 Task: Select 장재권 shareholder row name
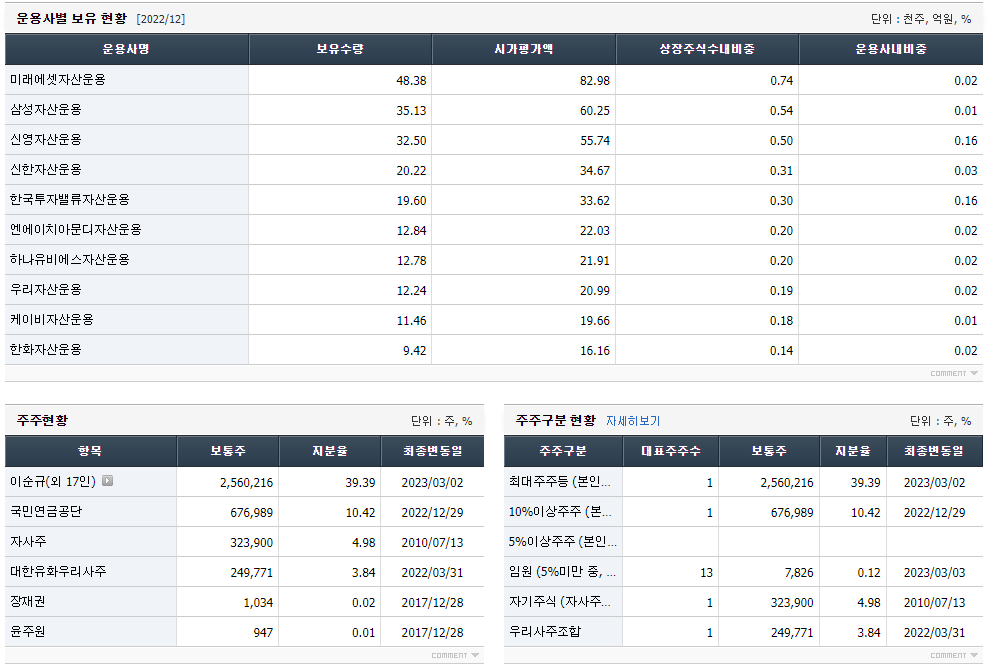(28, 602)
